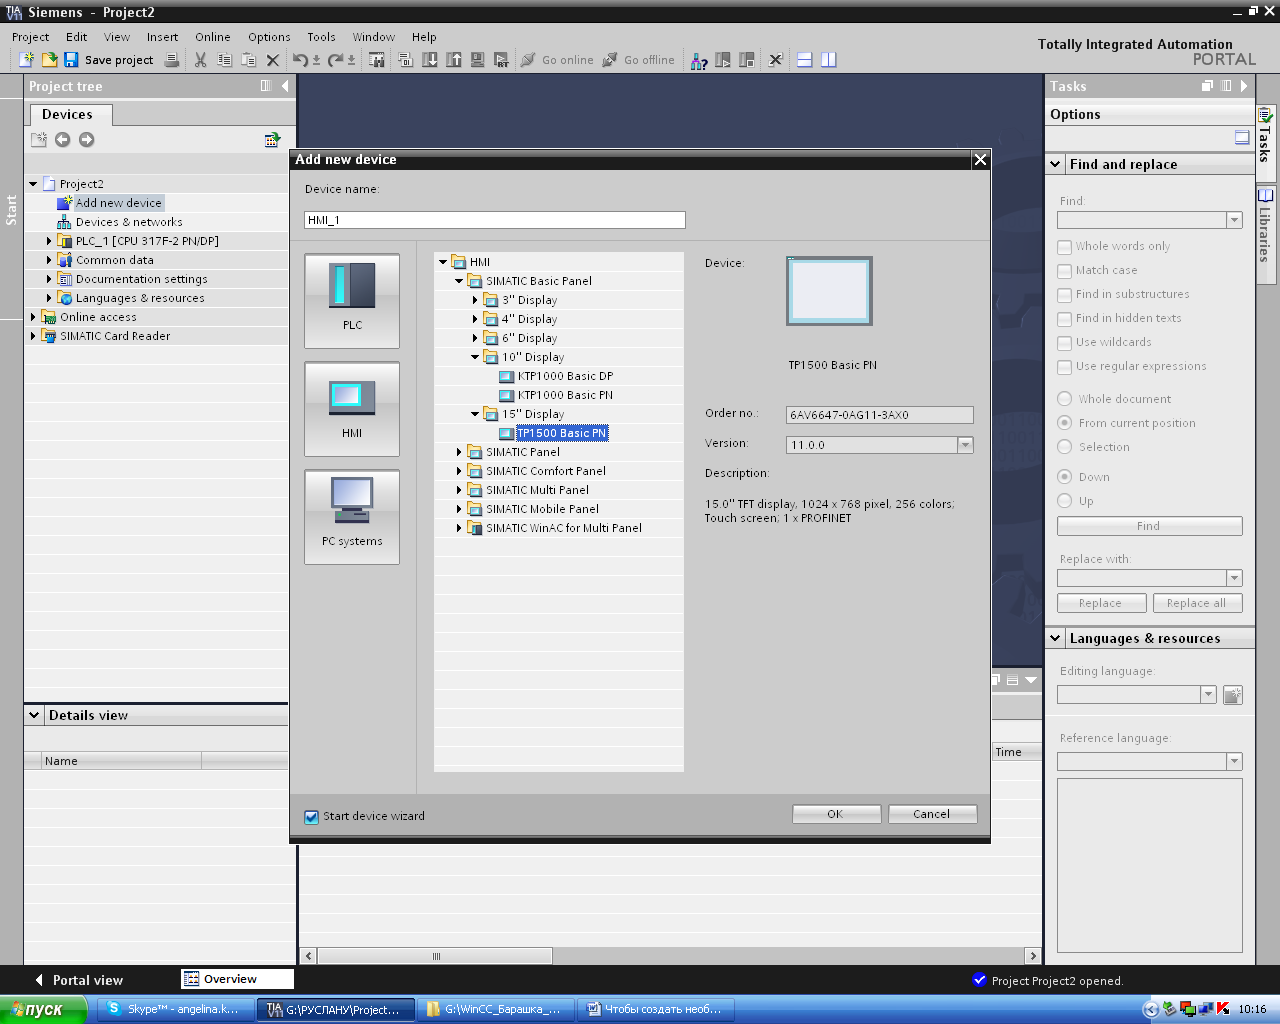Toggle the Start device wizard checkbox
1280x1024 pixels.
click(x=312, y=817)
